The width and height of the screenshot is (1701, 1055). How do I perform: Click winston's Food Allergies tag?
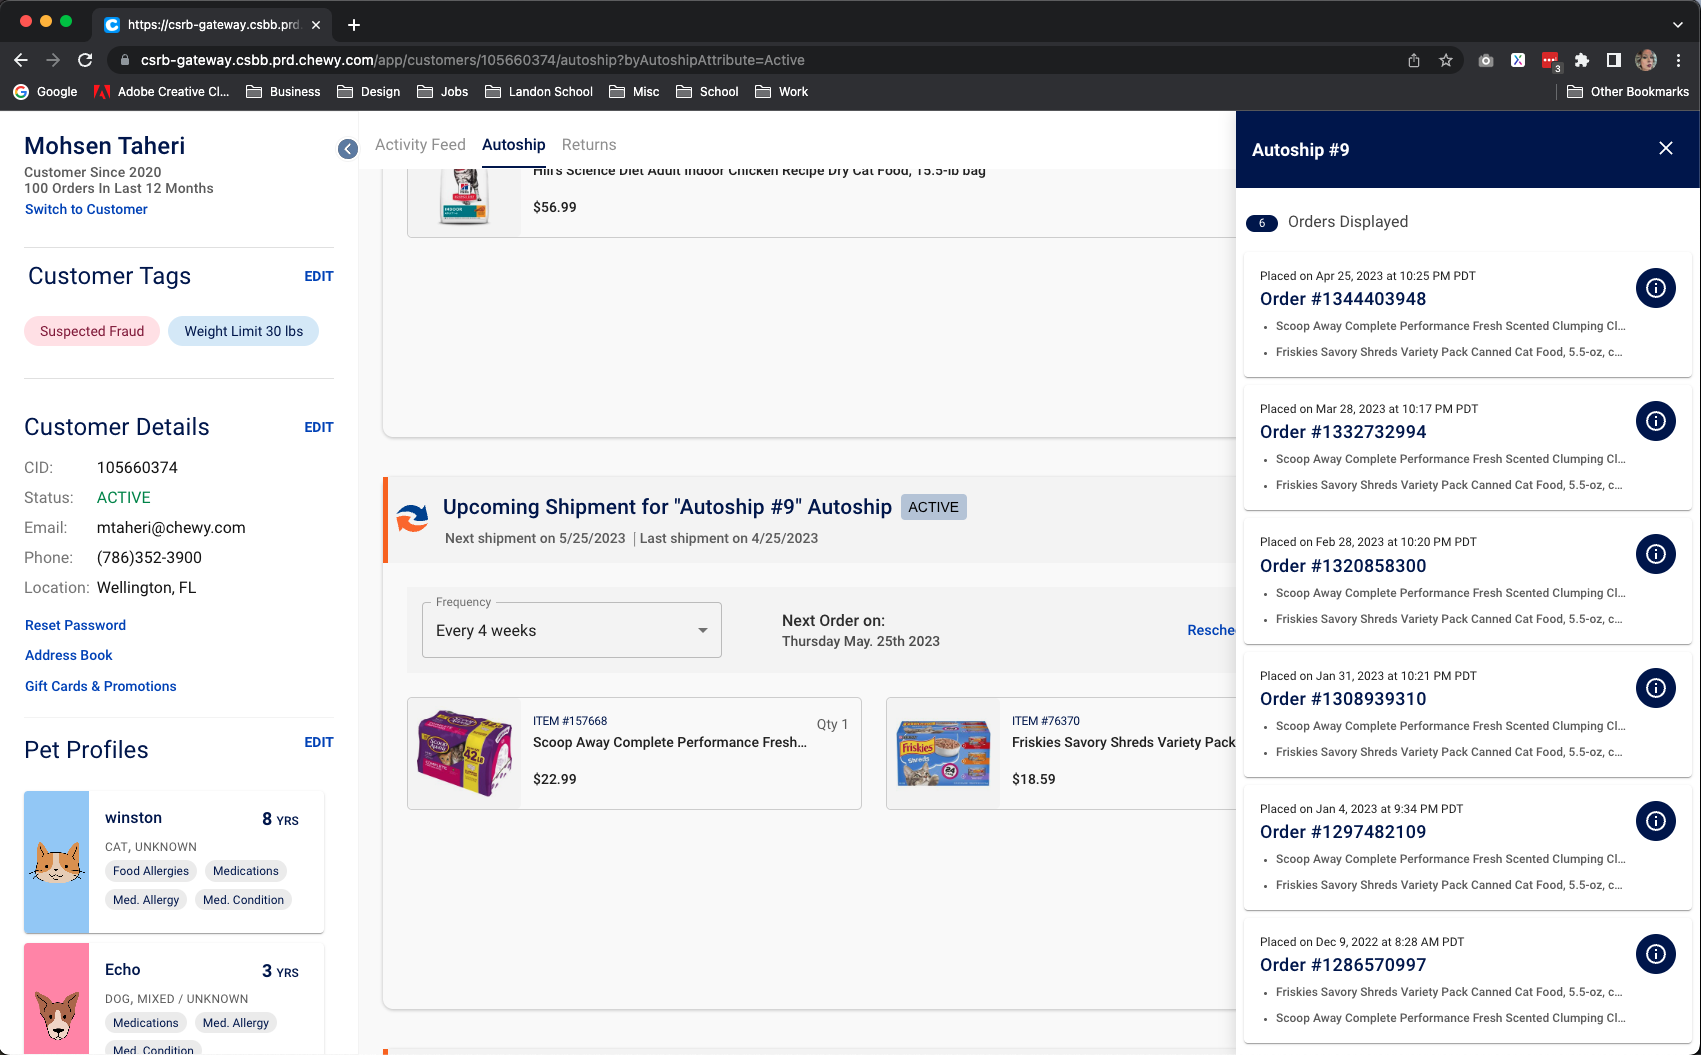click(151, 871)
